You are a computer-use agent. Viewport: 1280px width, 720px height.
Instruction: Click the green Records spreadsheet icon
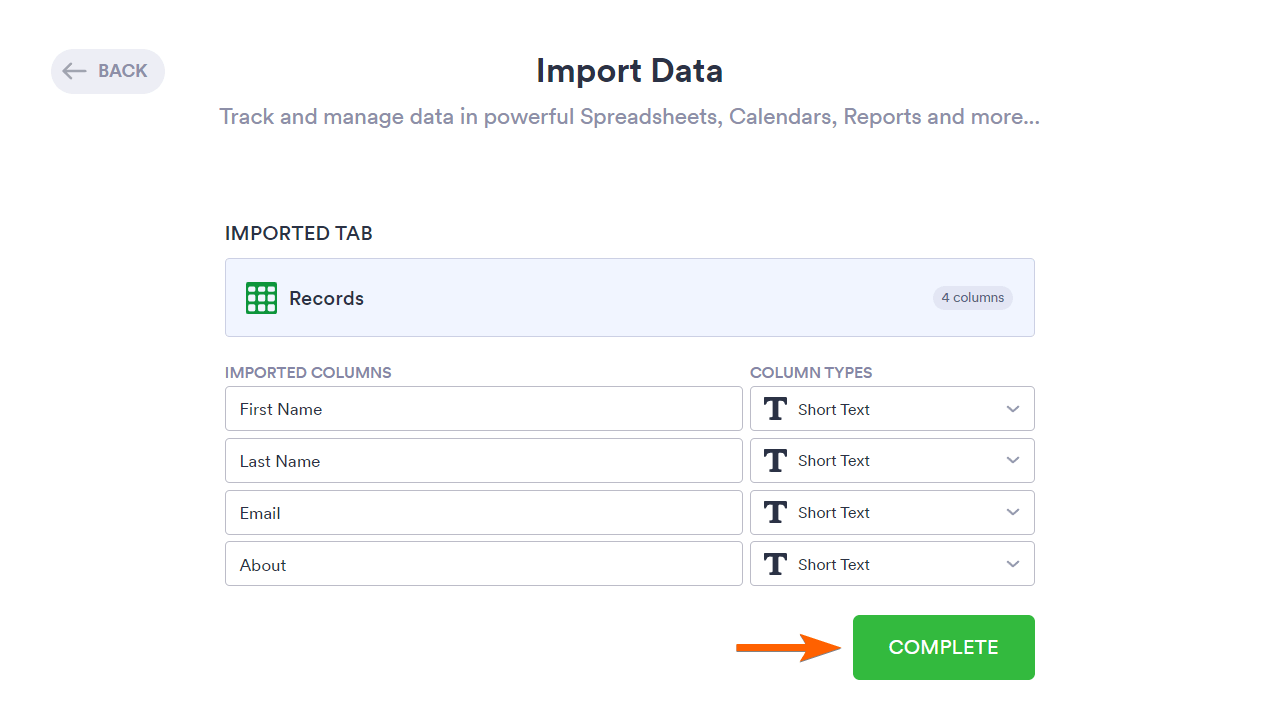pos(261,298)
